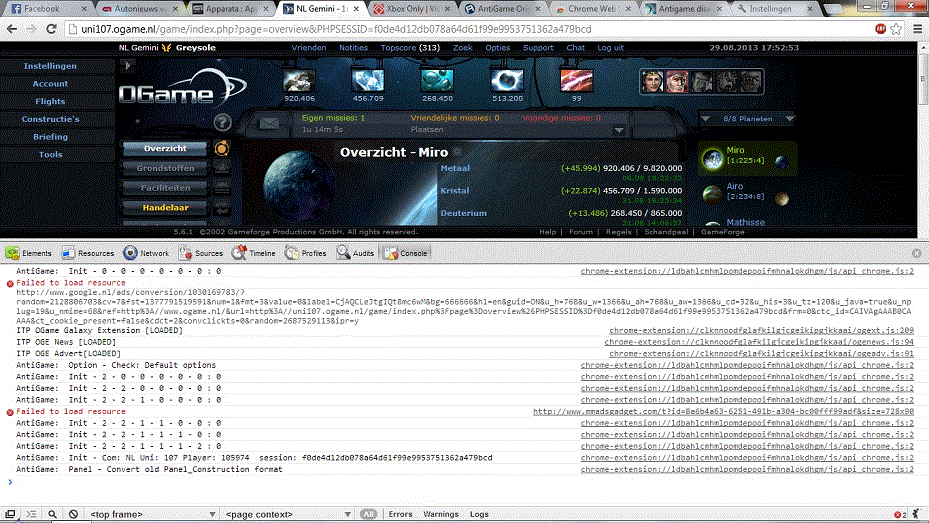
Task: Click the moon icon next to Miro
Action: click(x=781, y=162)
